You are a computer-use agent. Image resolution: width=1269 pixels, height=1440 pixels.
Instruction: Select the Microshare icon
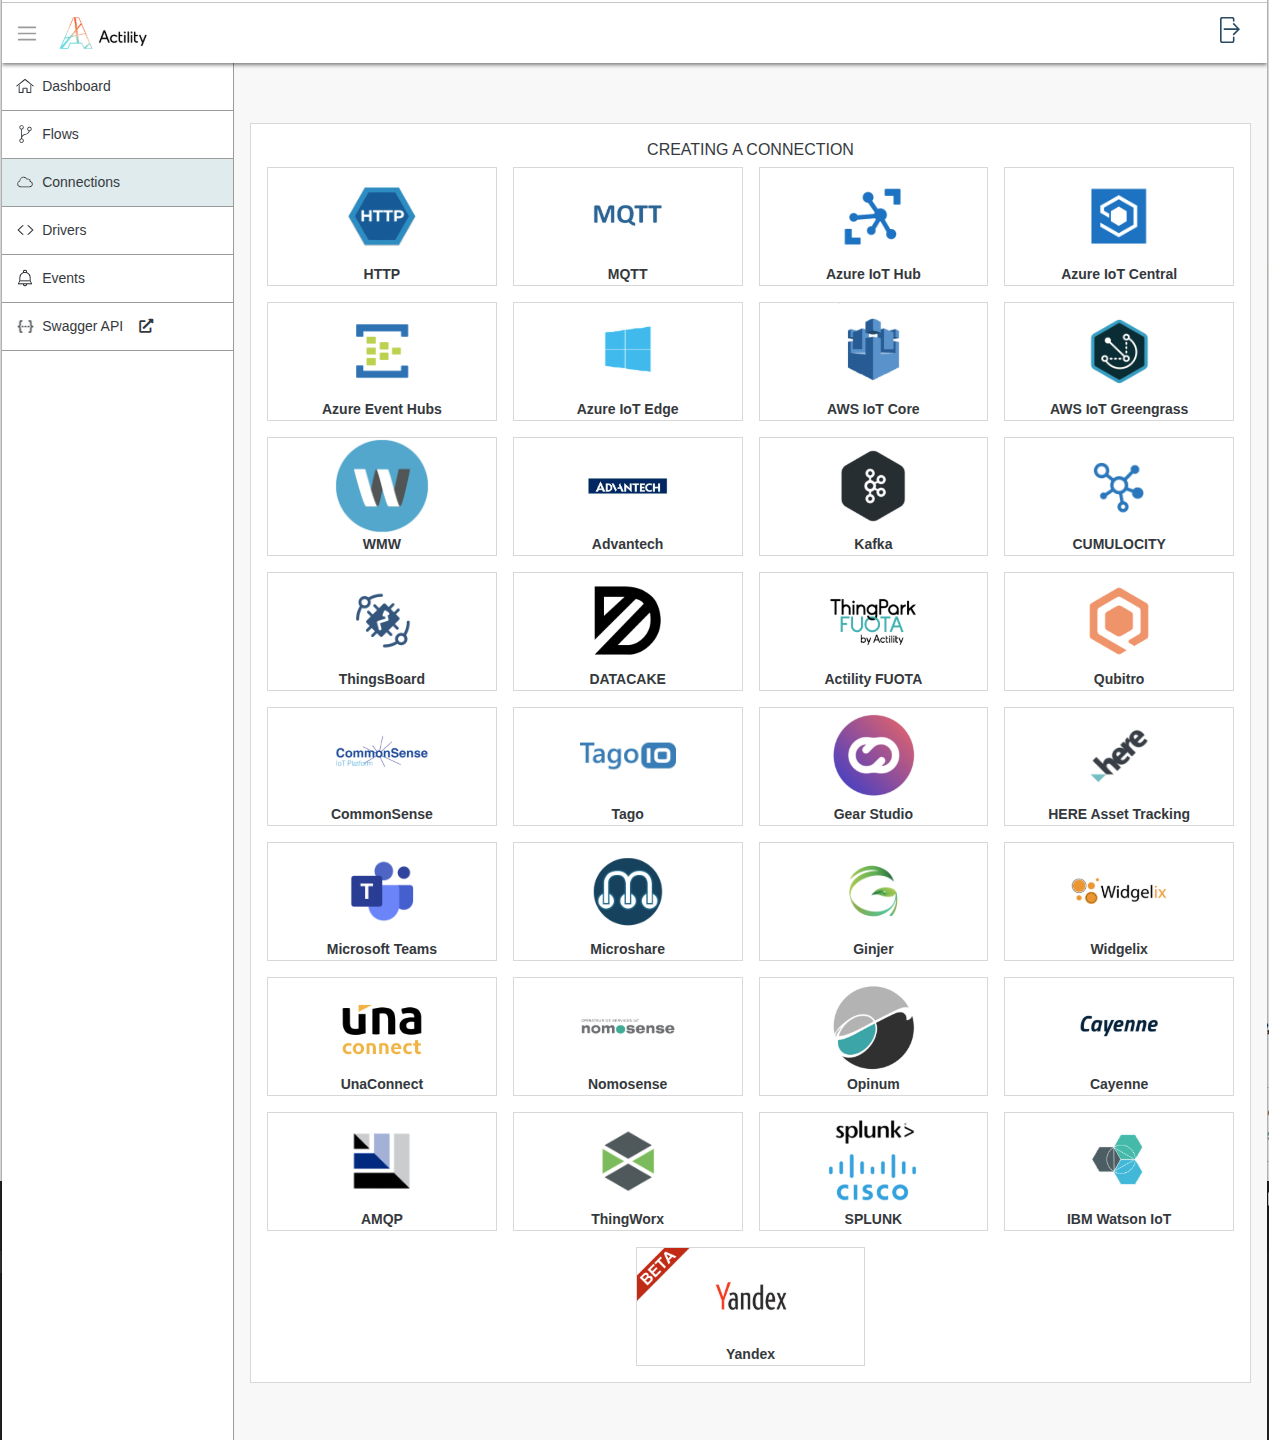point(627,891)
